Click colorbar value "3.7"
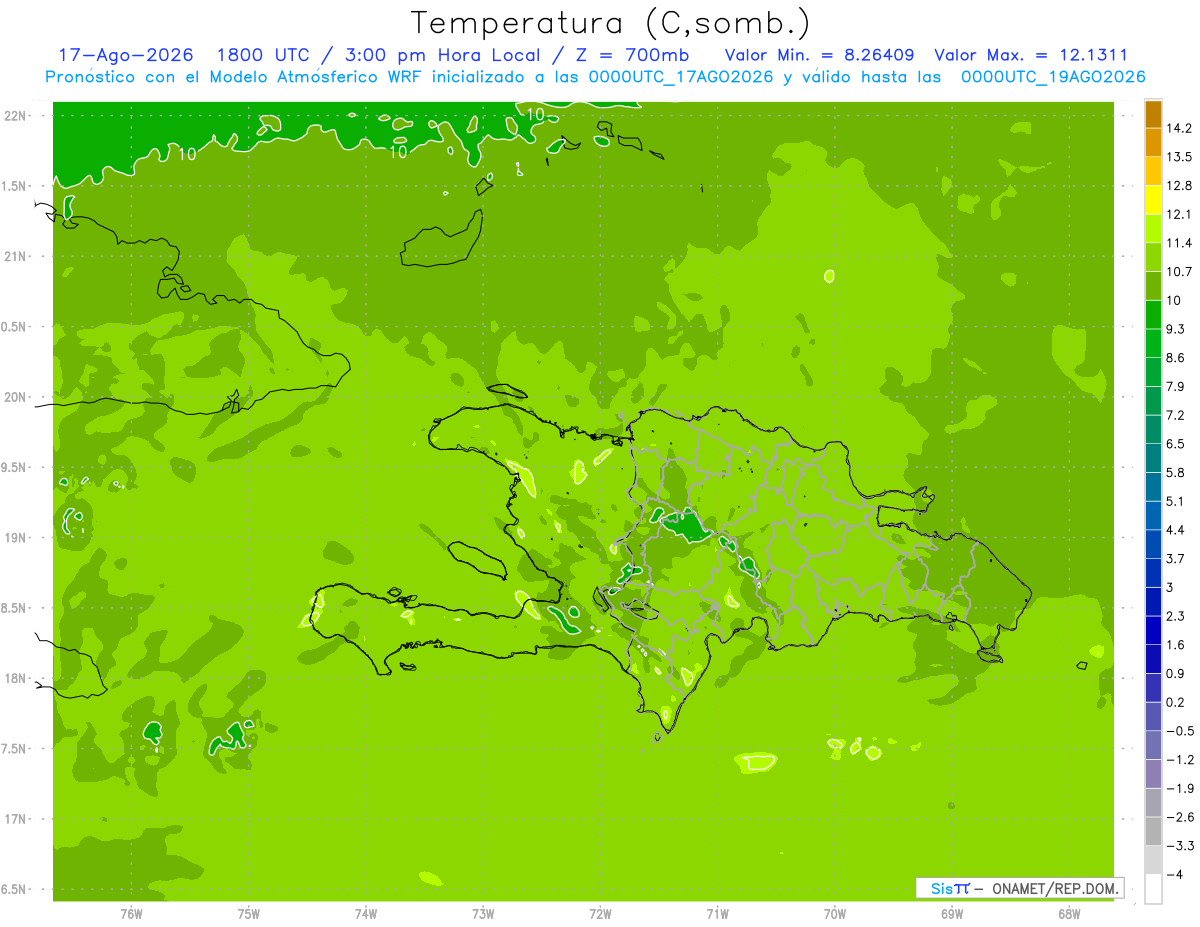 [1176, 558]
